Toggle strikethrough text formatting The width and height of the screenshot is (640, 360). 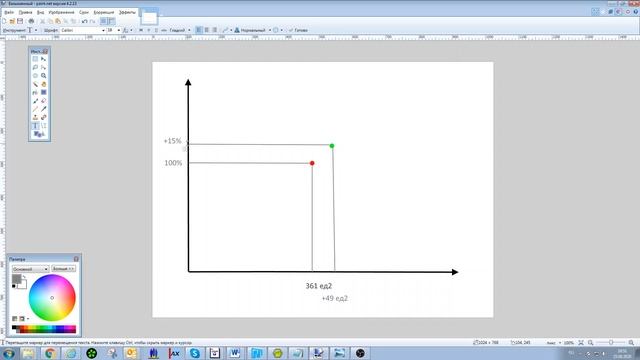coord(164,30)
